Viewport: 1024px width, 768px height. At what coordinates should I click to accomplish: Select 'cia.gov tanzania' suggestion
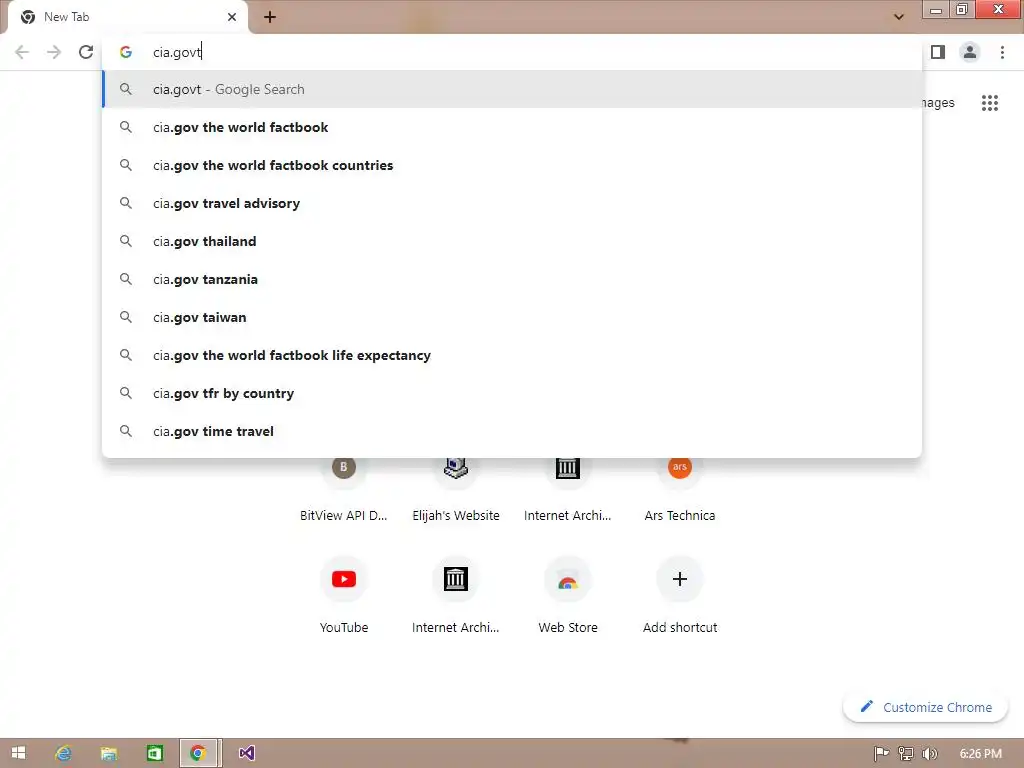512,279
